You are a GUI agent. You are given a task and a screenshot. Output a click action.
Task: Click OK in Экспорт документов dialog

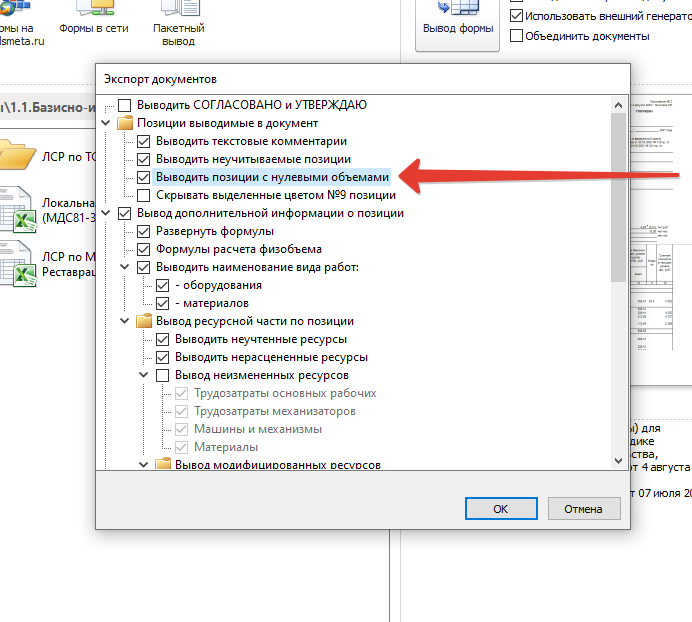[x=501, y=509]
